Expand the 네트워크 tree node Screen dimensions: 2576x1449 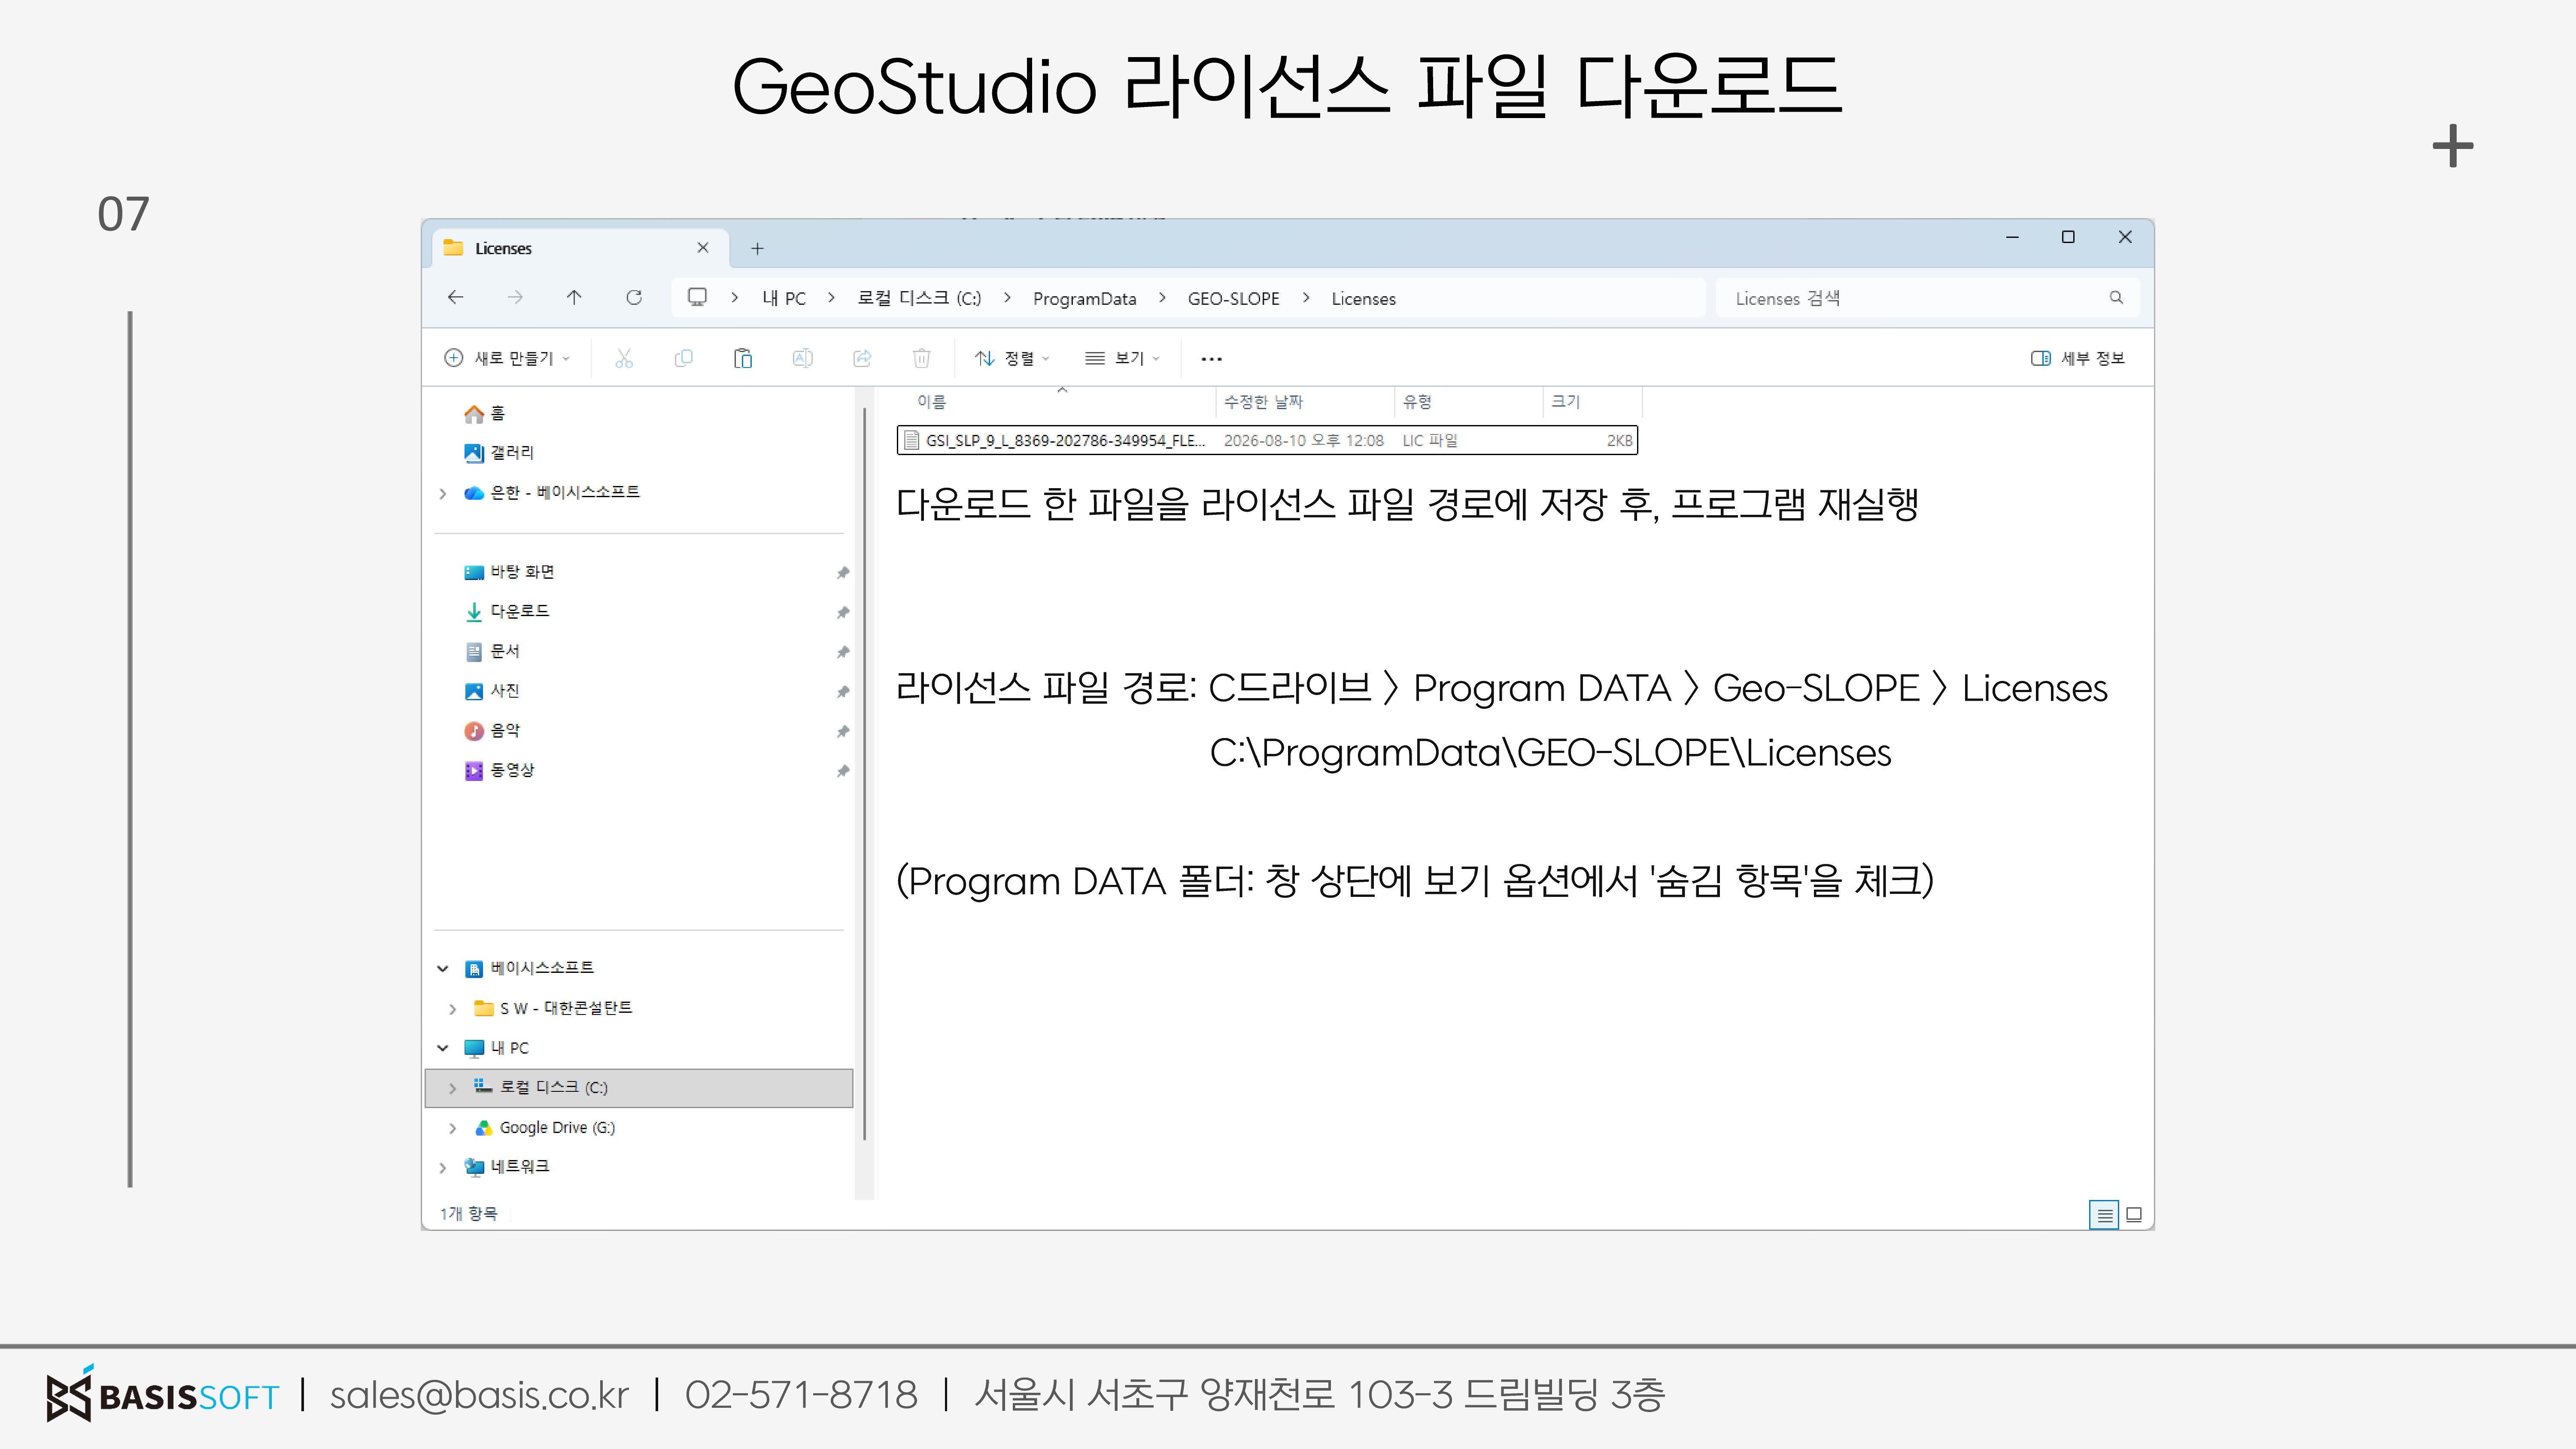click(443, 1167)
